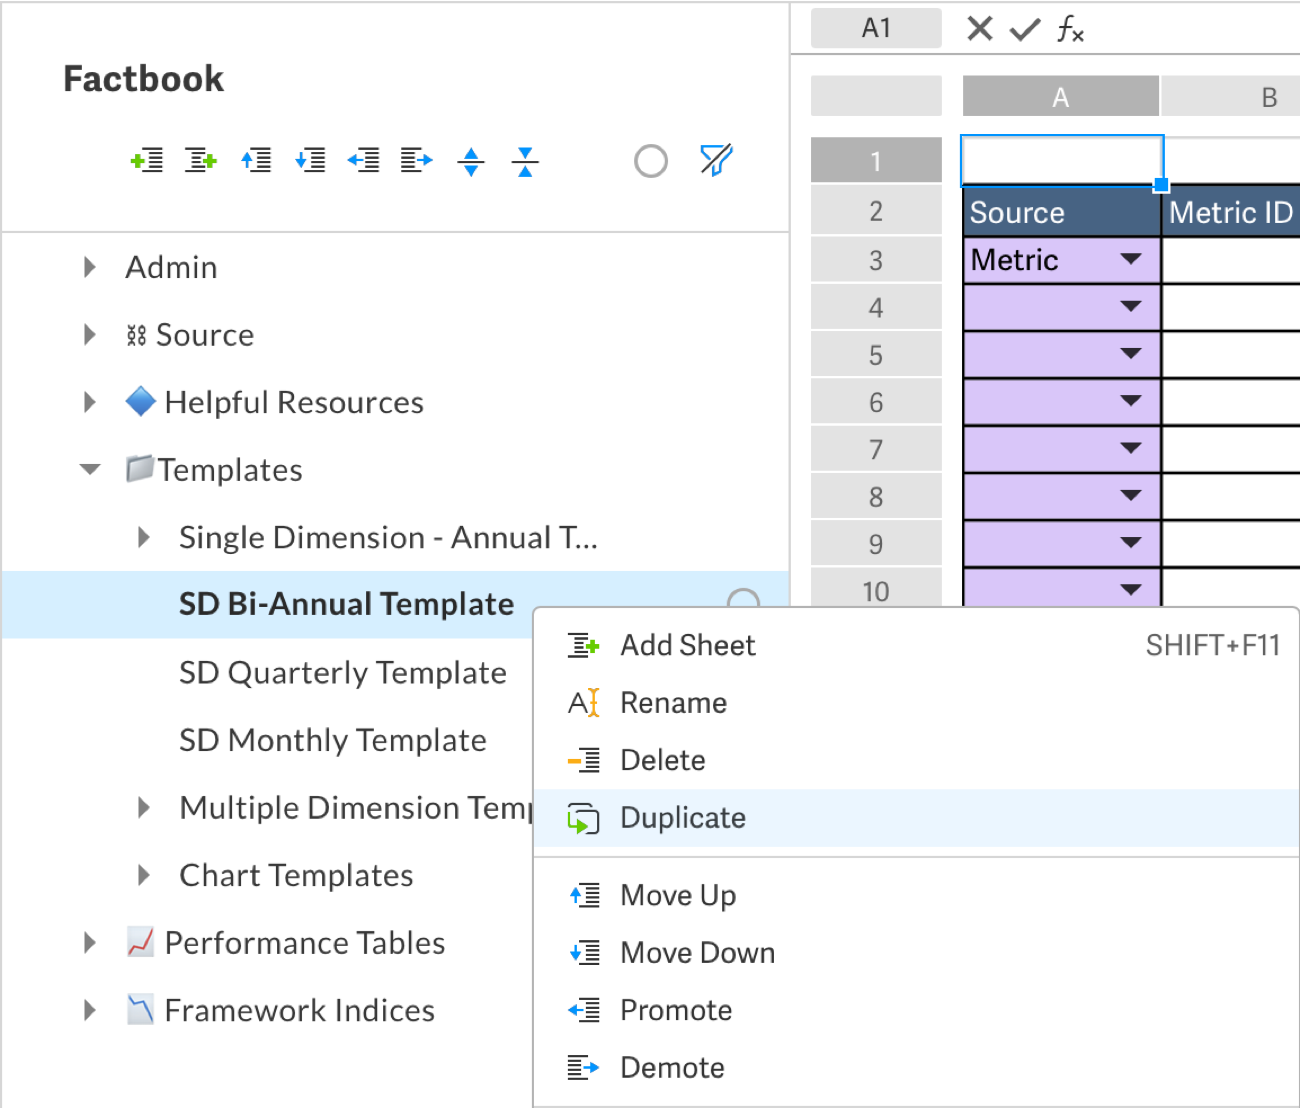Choose Demote from context menu
The width and height of the screenshot is (1300, 1108).
tap(917, 1068)
